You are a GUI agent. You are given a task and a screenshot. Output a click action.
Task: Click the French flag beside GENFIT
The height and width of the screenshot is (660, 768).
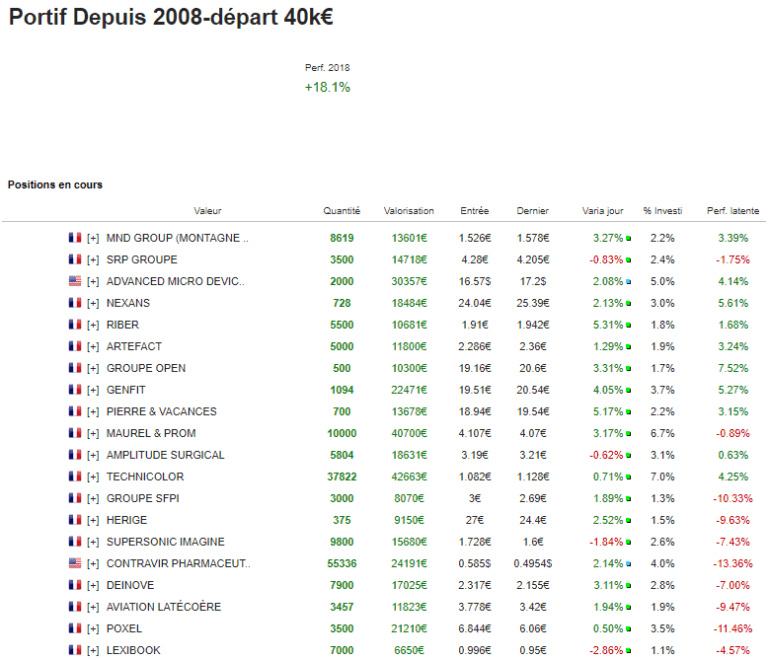74,390
